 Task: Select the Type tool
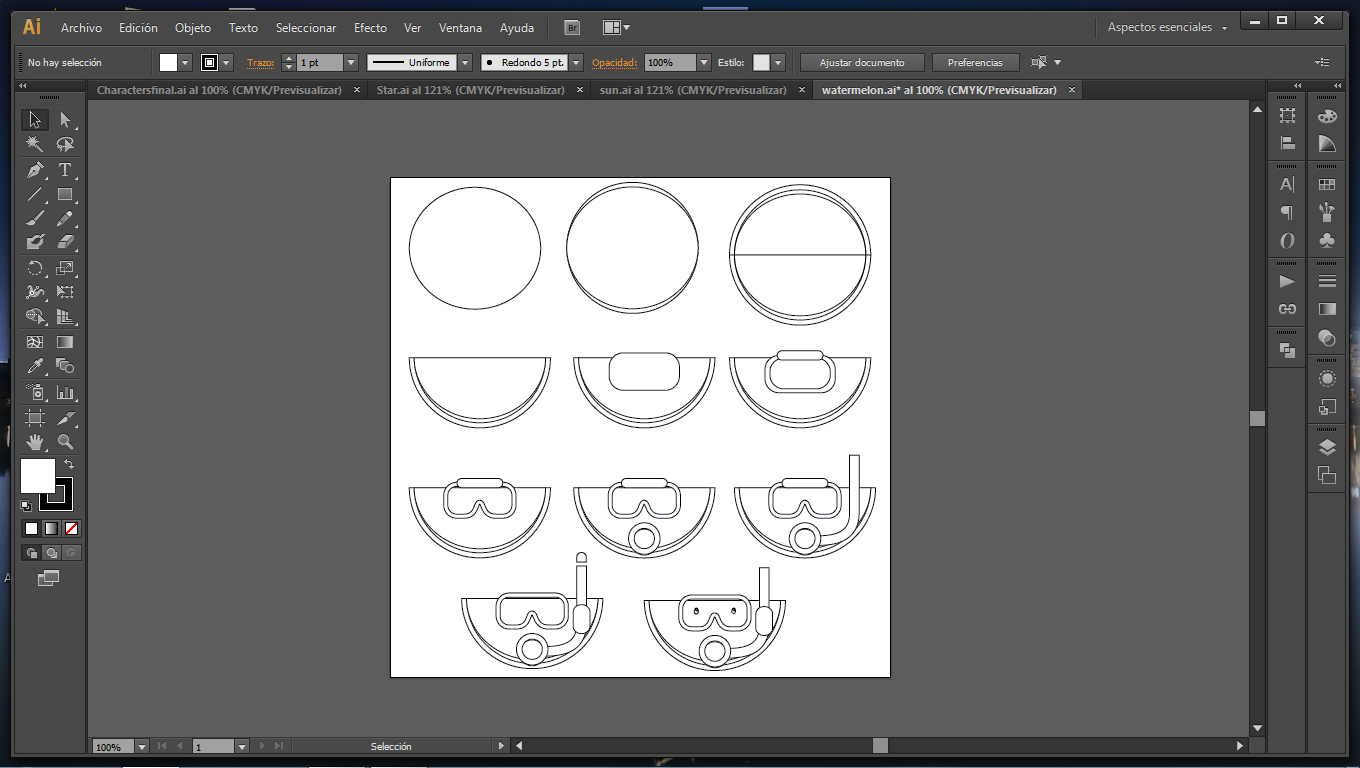tap(65, 170)
